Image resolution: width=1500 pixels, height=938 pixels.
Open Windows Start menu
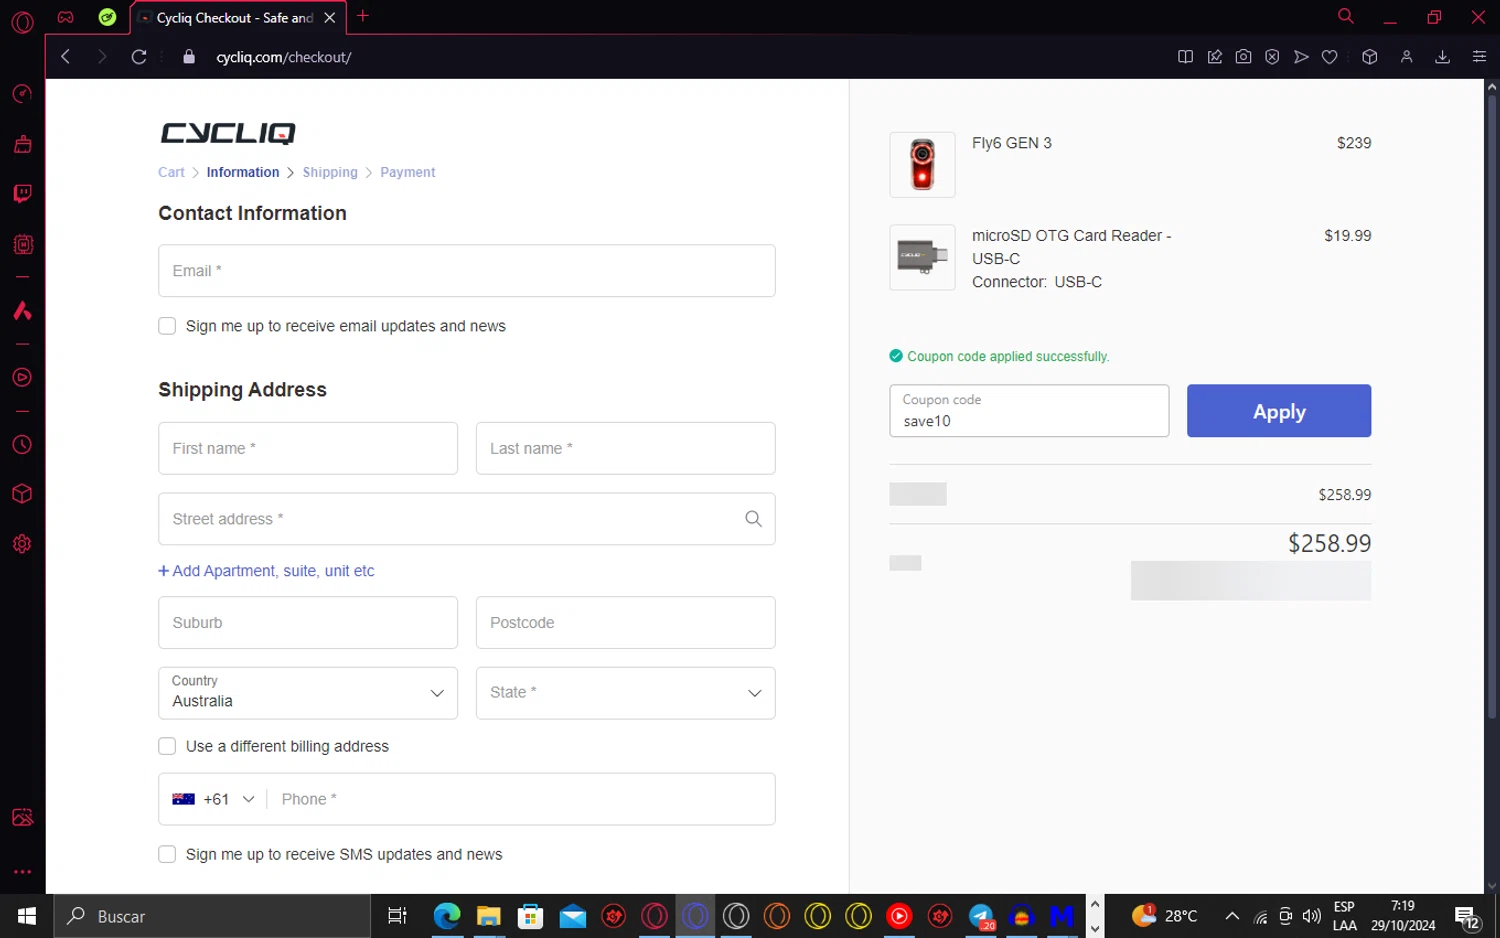pos(27,916)
